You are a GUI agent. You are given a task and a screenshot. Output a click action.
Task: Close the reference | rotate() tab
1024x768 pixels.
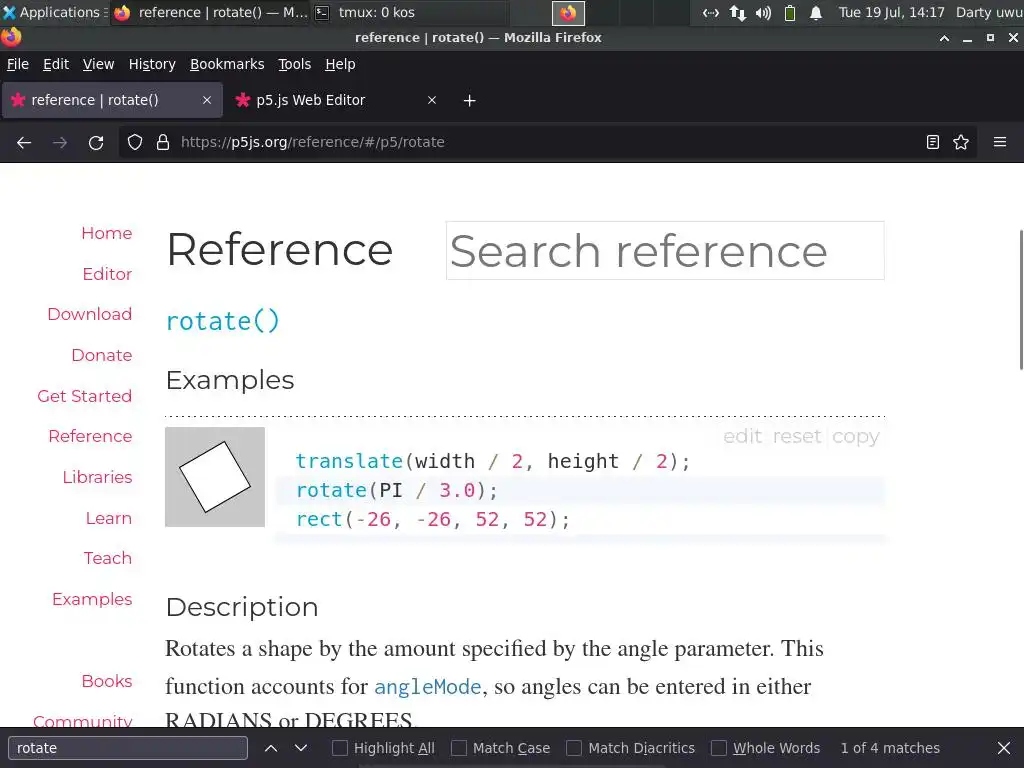tap(207, 100)
